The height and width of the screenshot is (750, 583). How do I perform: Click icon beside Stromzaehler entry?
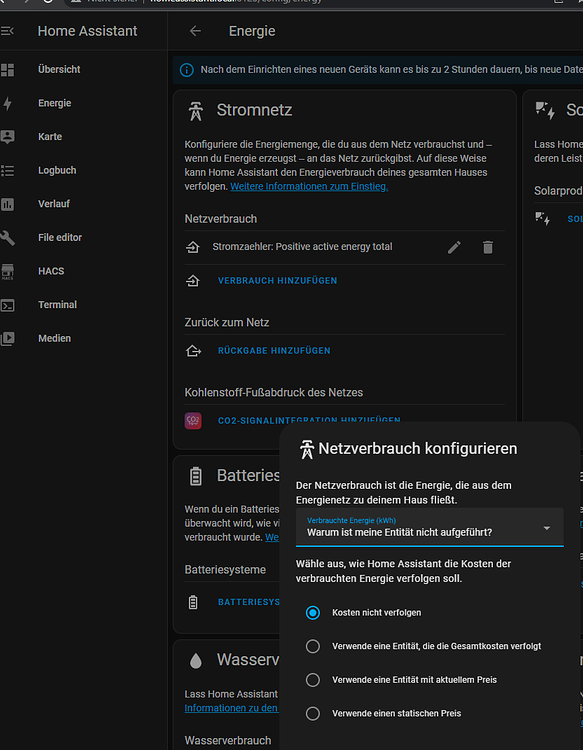coord(193,247)
